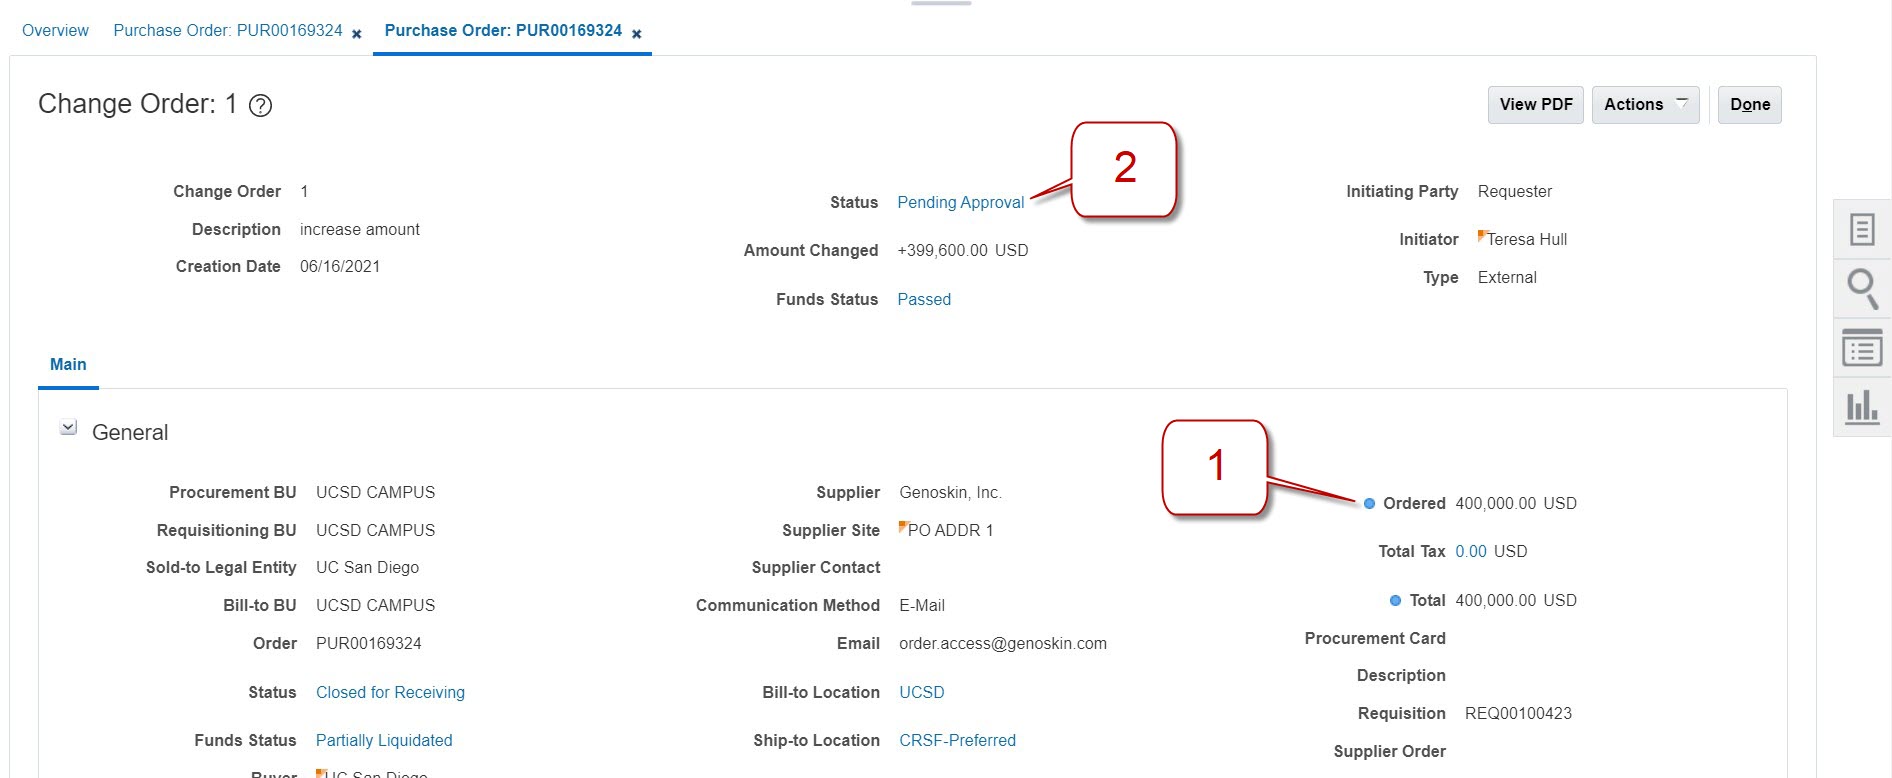Open the CRSF-Preferred ship-to location link
The image size is (1892, 778).
coord(957,741)
